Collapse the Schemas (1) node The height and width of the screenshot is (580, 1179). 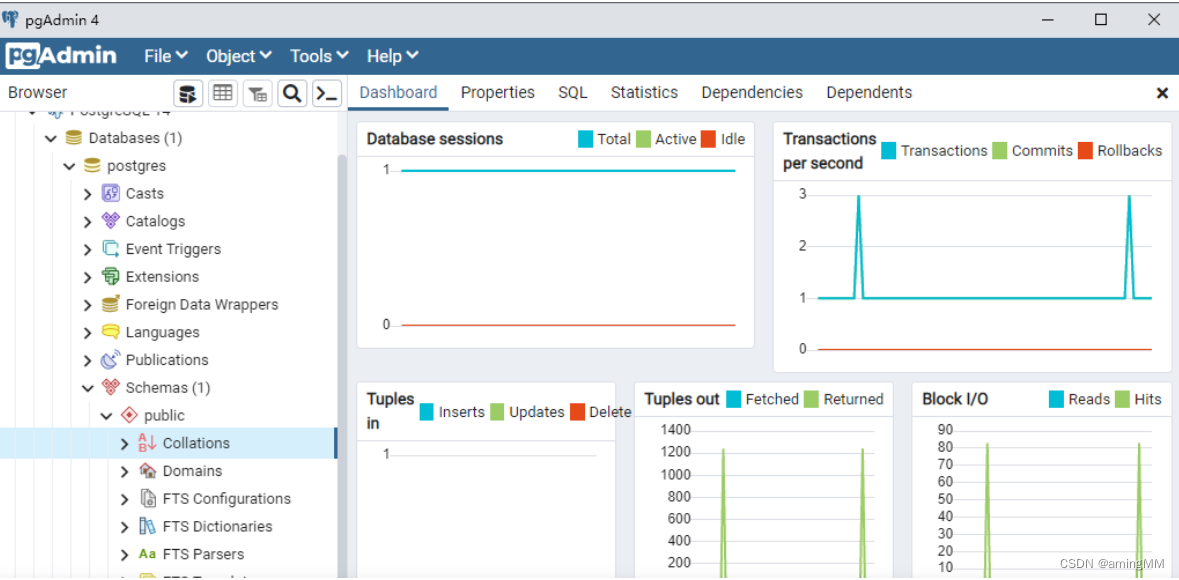pyautogui.click(x=88, y=387)
